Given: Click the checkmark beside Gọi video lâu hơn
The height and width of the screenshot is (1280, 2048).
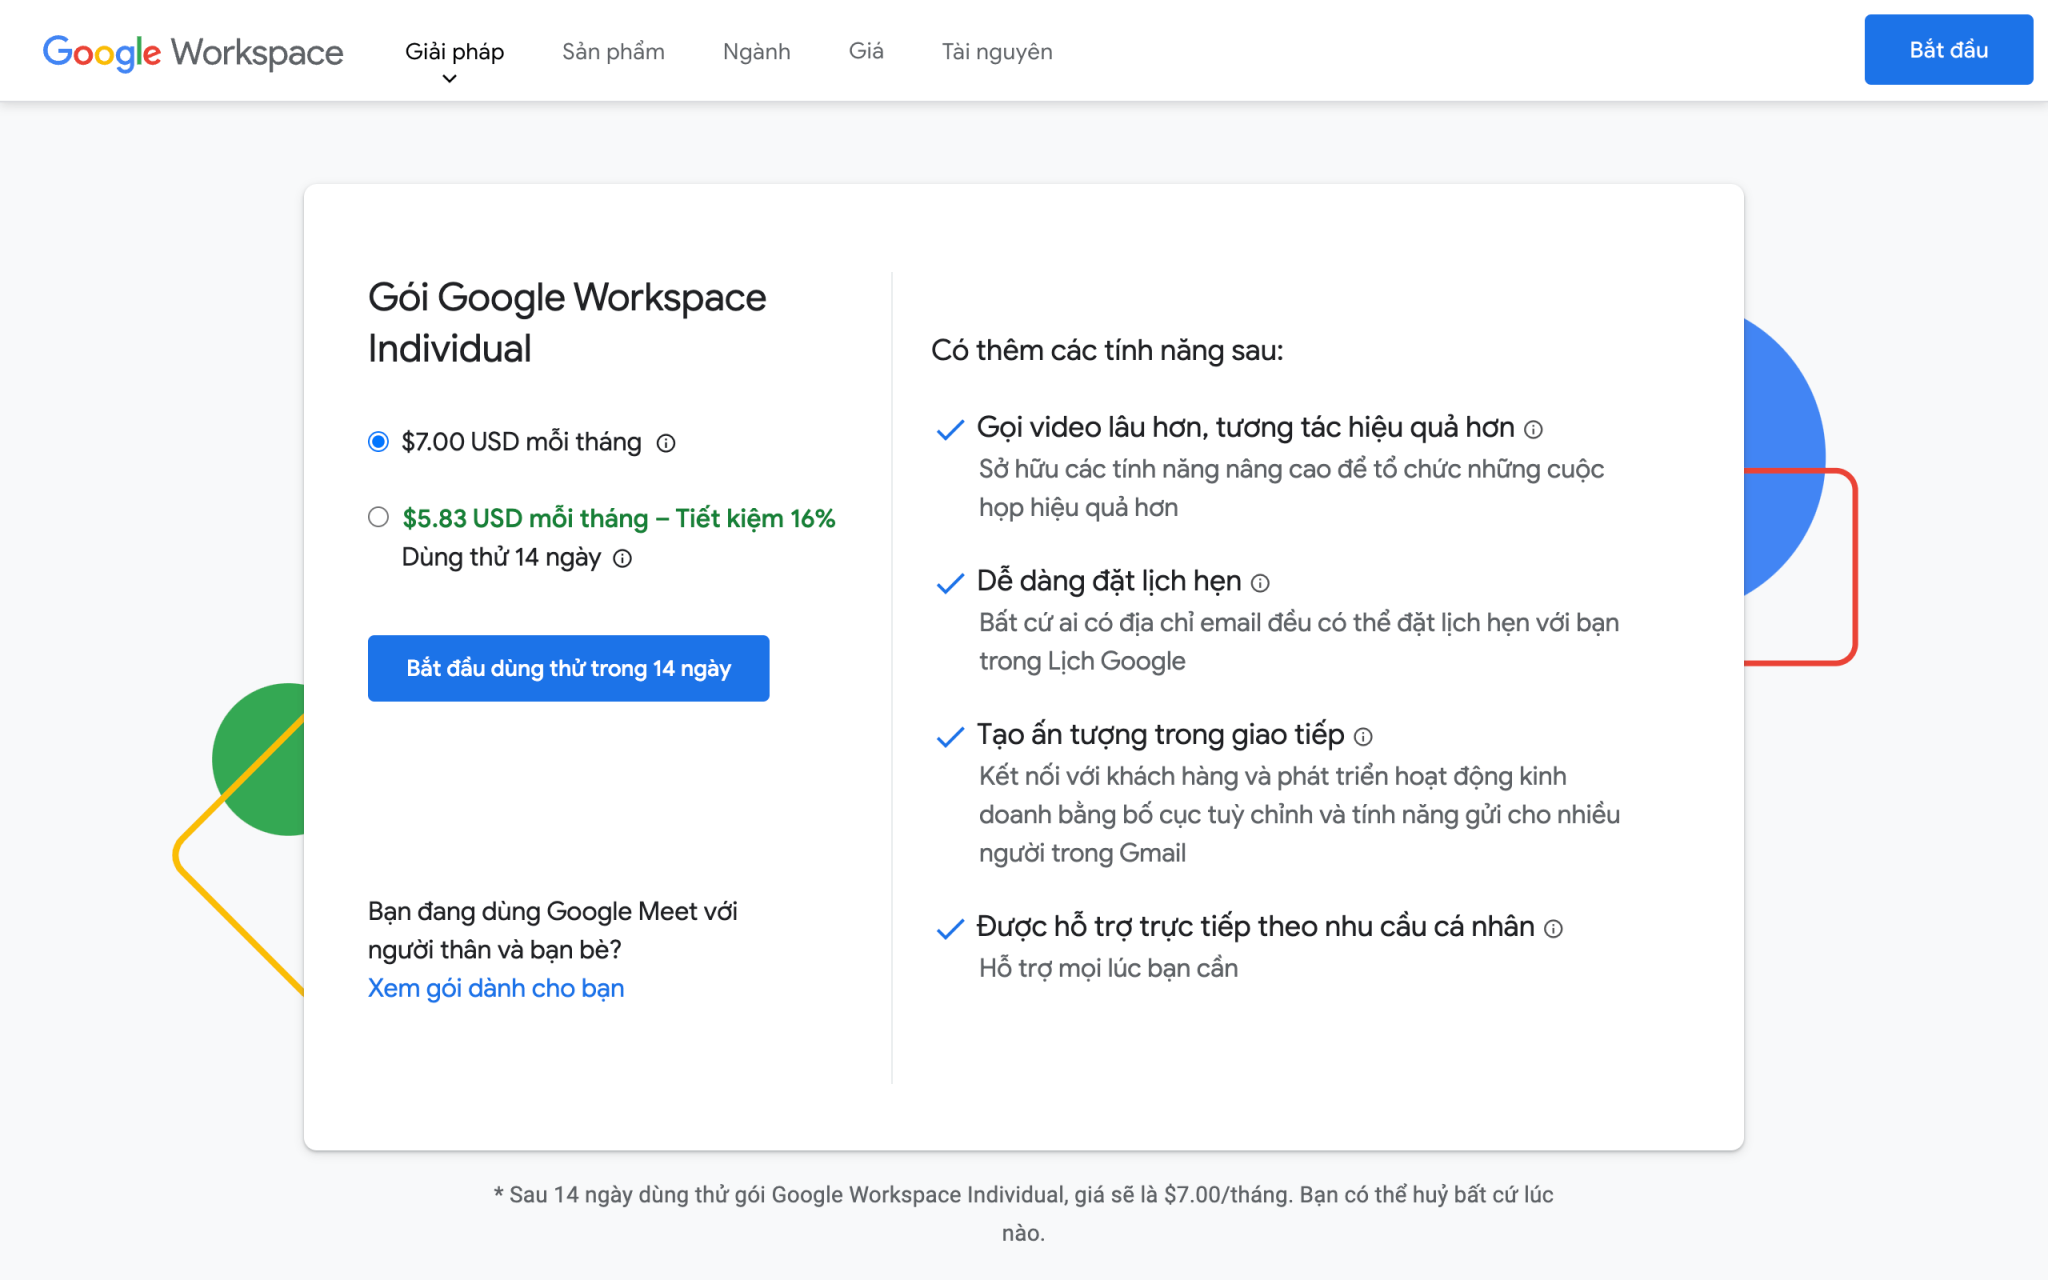Looking at the screenshot, I should [x=947, y=431].
